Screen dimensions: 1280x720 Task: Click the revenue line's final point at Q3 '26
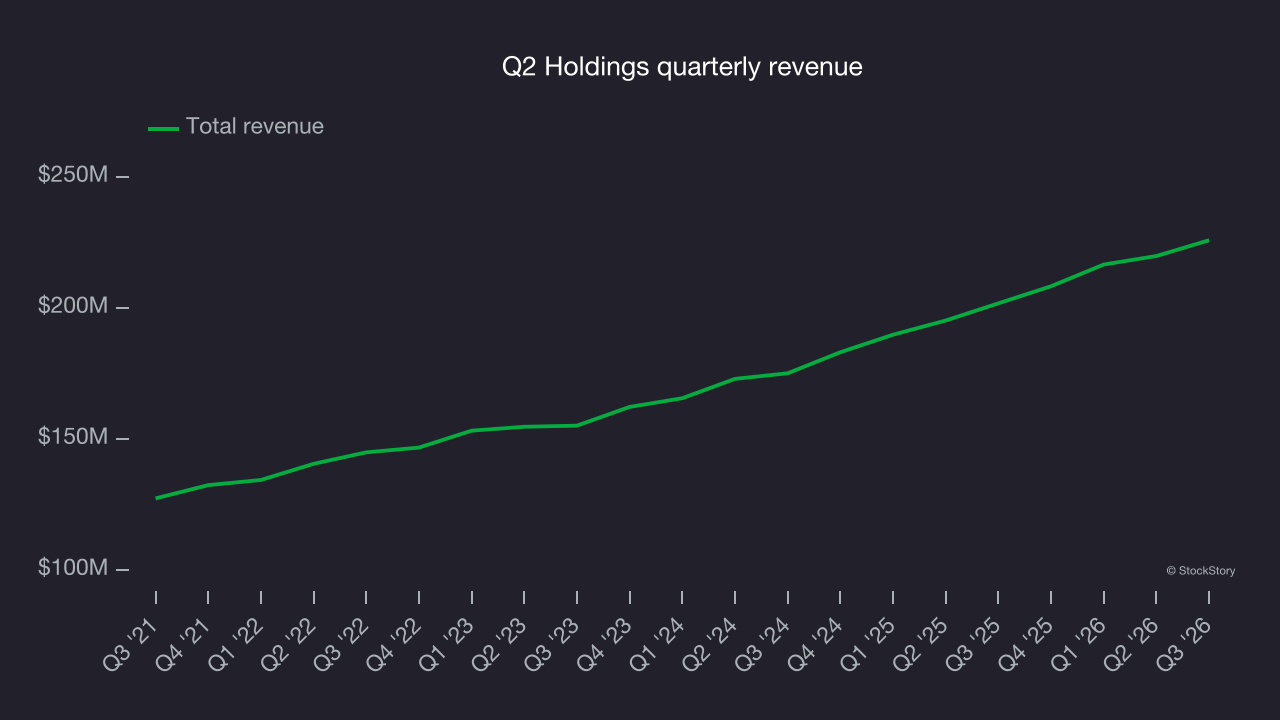point(1208,240)
